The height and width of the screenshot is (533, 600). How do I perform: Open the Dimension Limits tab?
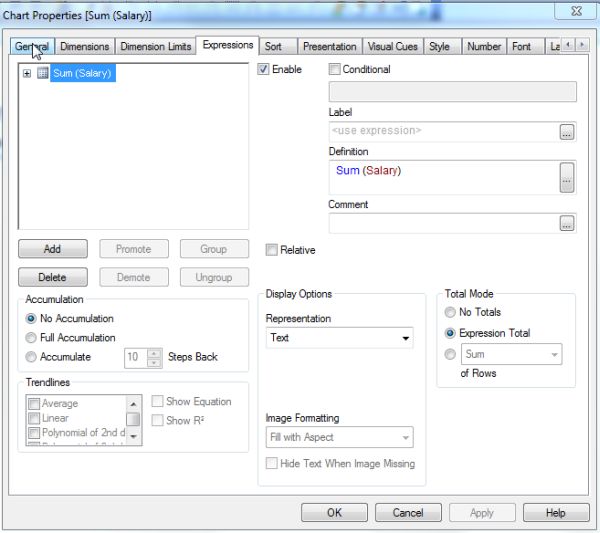click(x=156, y=47)
